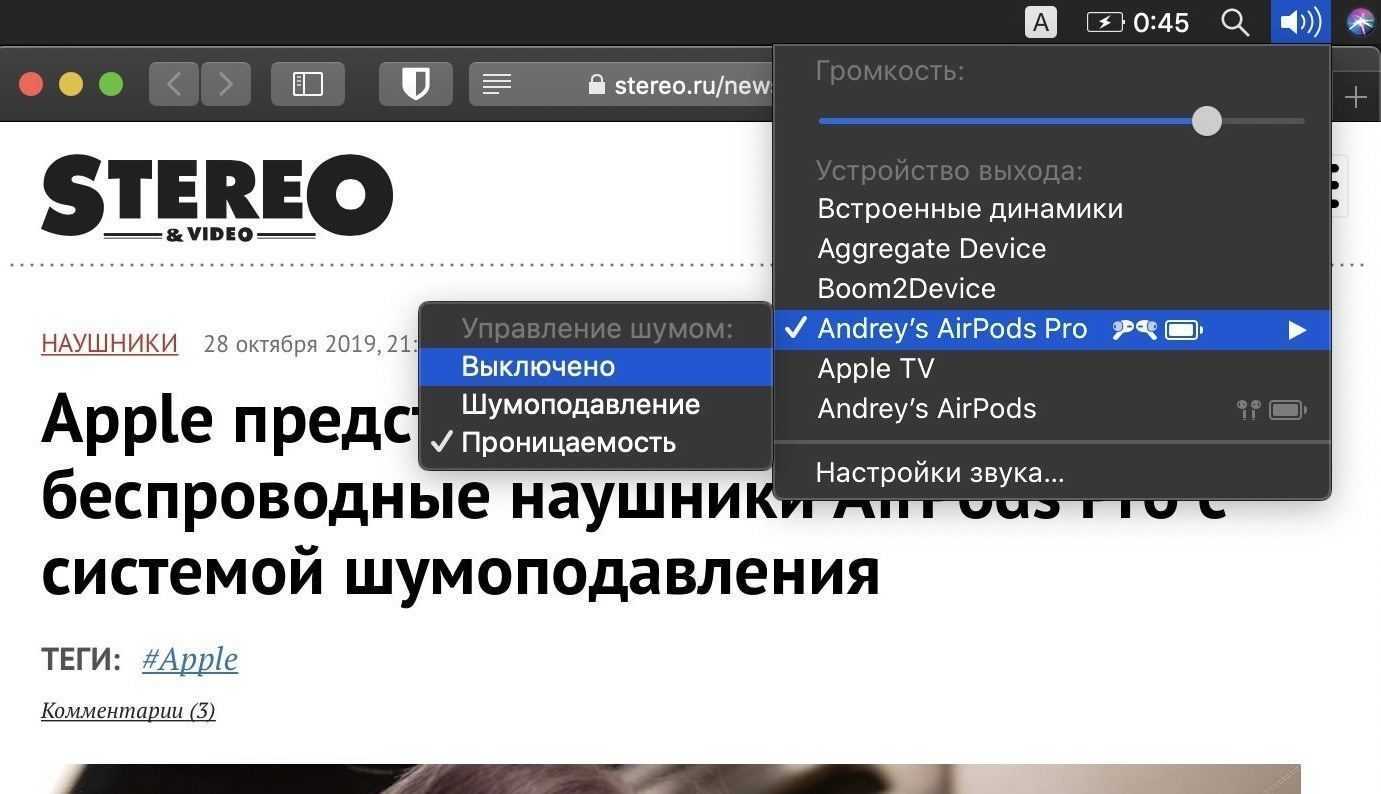The height and width of the screenshot is (794, 1381).
Task: Open a new tab with plus button
Action: [x=1355, y=97]
